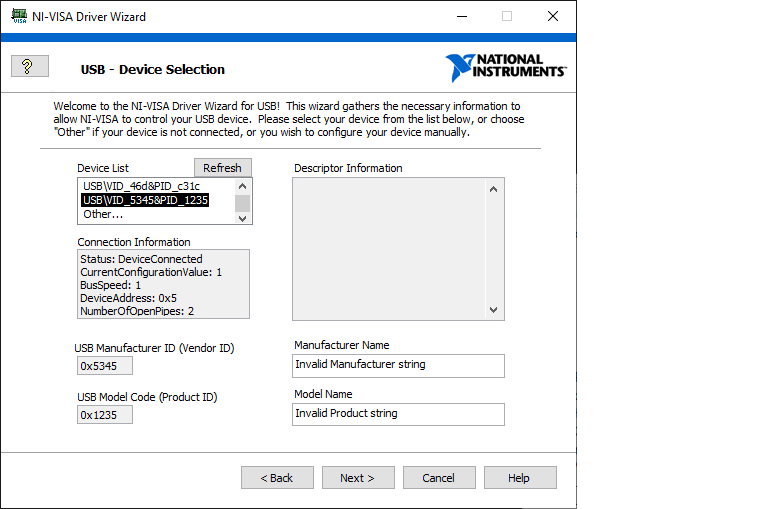Viewport: 768px width, 509px height.
Task: Refresh the device list
Action: pos(223,168)
